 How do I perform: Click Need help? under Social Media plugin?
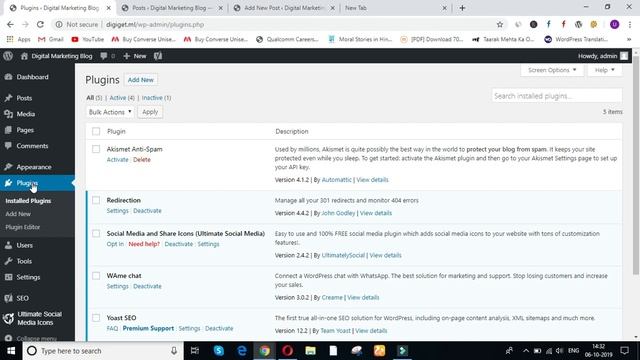tap(144, 244)
